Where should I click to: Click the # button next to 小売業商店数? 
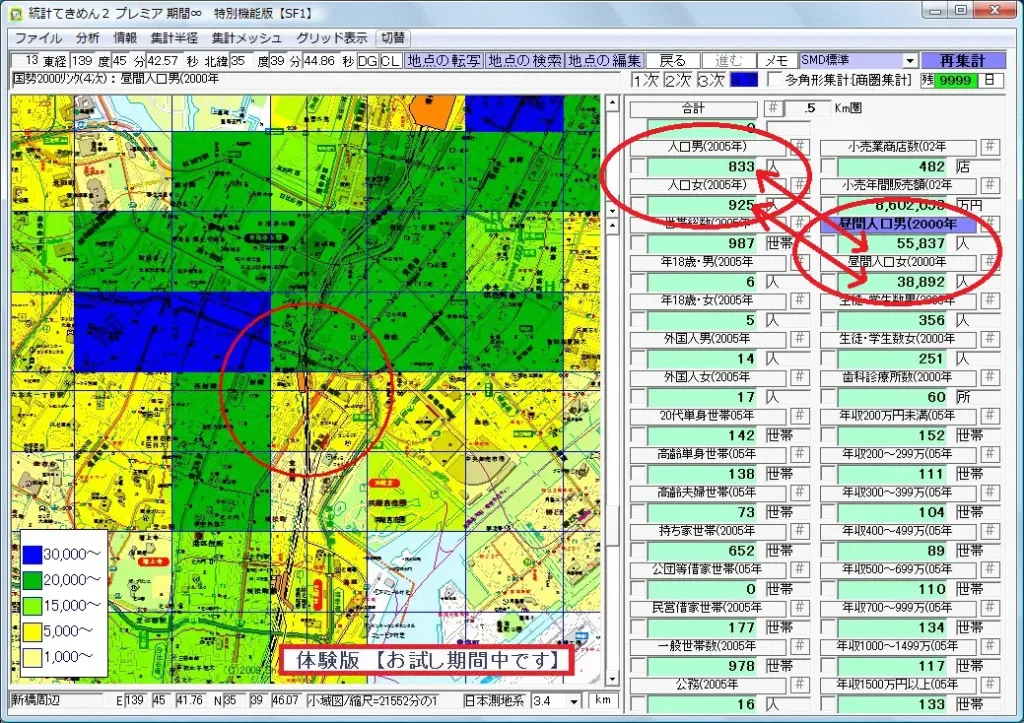pyautogui.click(x=989, y=147)
